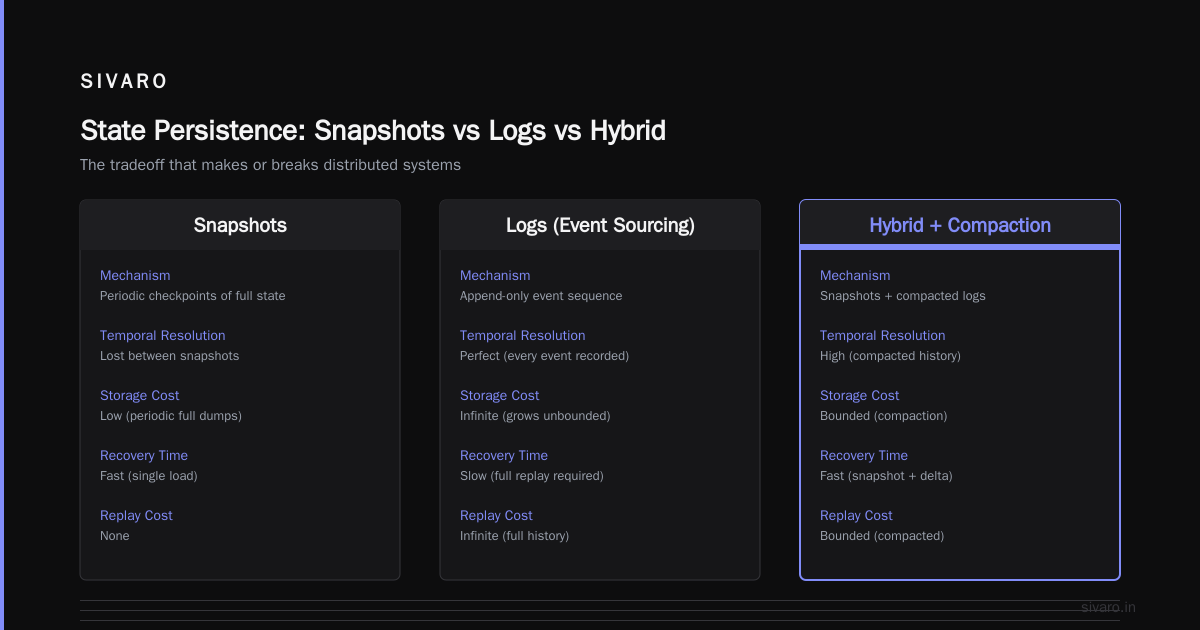This screenshot has width=1200, height=630.
Task: Click the distributed systems tradeoff subtitle
Action: click(x=270, y=165)
